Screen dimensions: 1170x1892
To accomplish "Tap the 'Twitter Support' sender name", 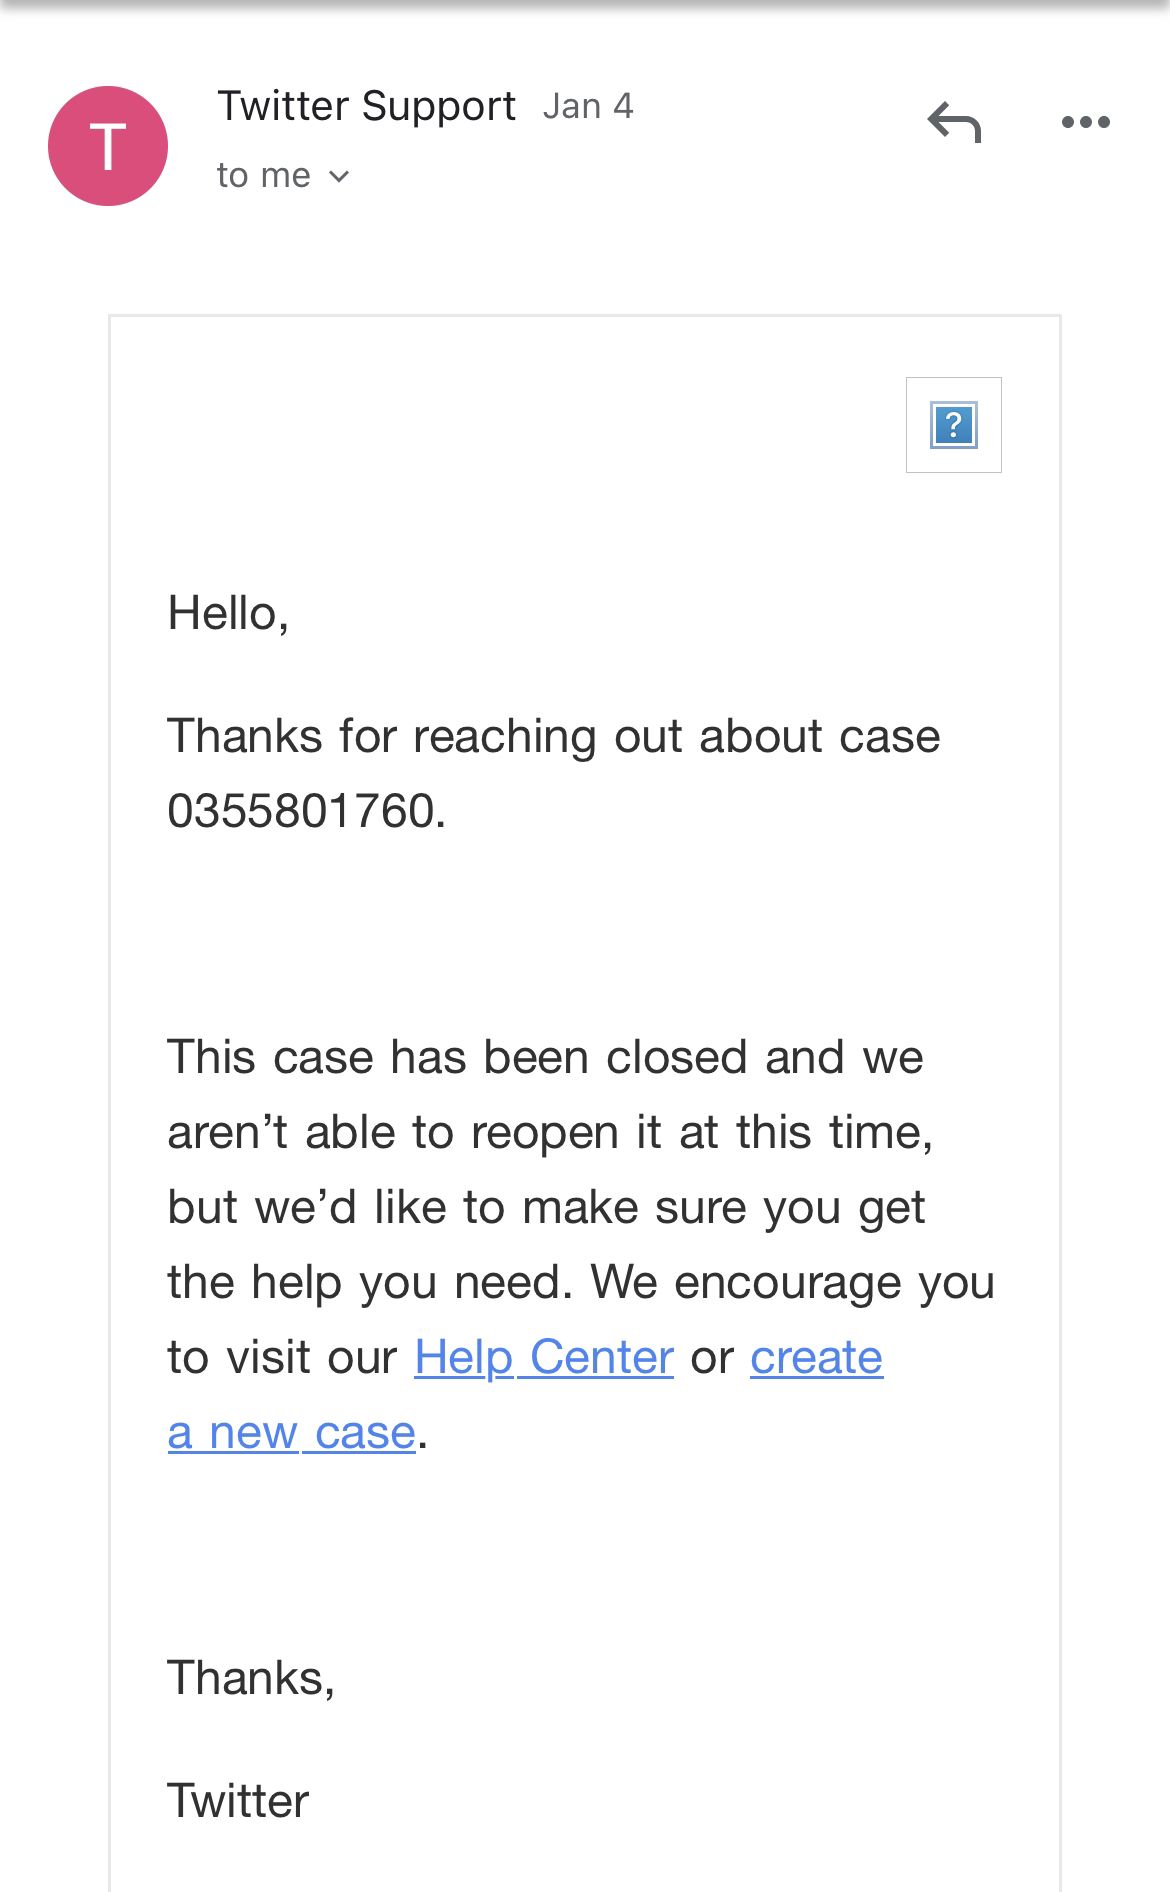I will tap(367, 106).
